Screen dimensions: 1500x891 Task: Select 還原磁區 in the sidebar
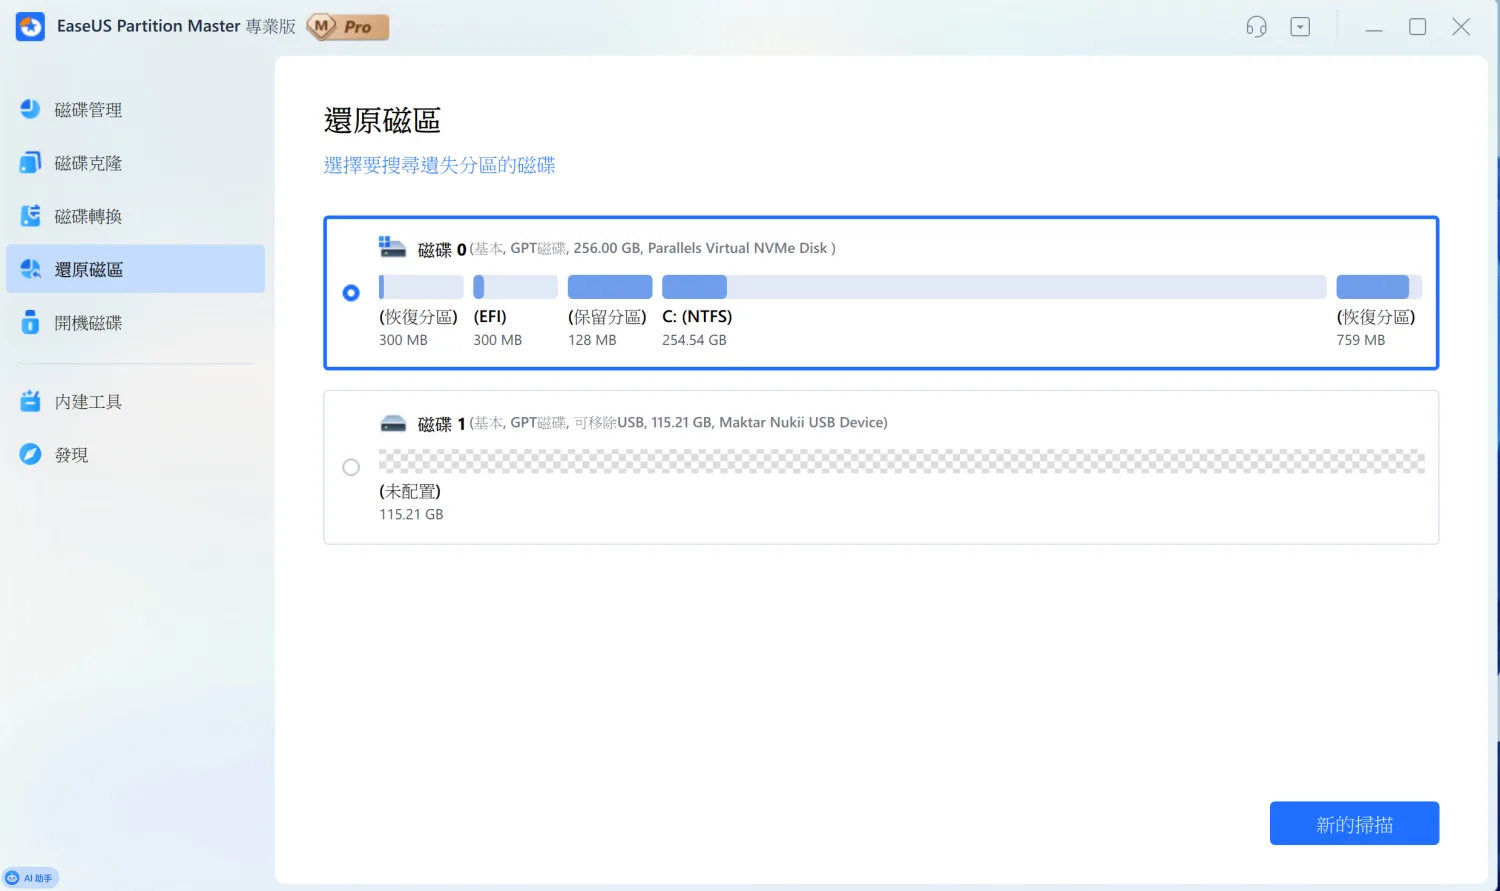click(x=135, y=269)
